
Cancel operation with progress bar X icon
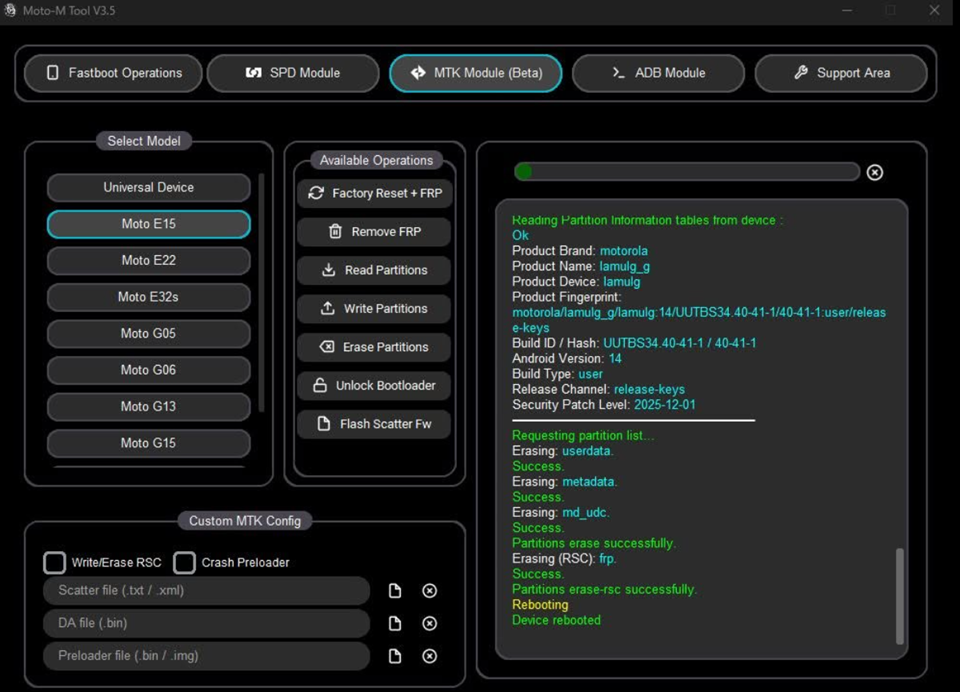pyautogui.click(x=875, y=173)
